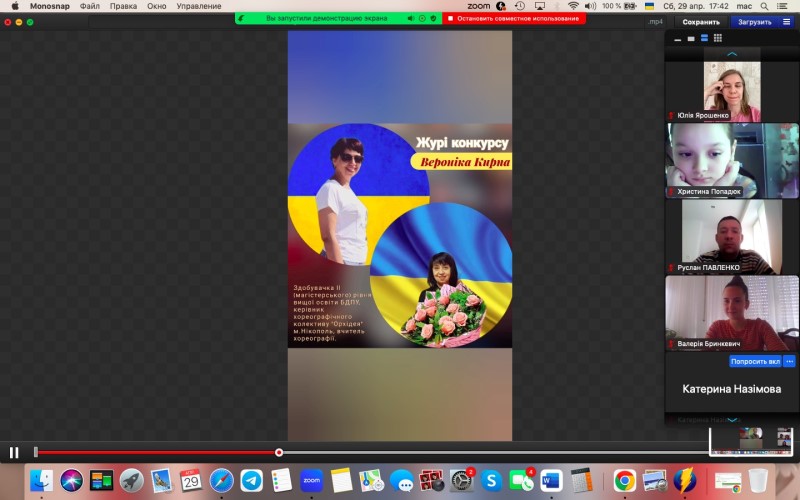
Task: Open Safari from the dock
Action: [221, 481]
